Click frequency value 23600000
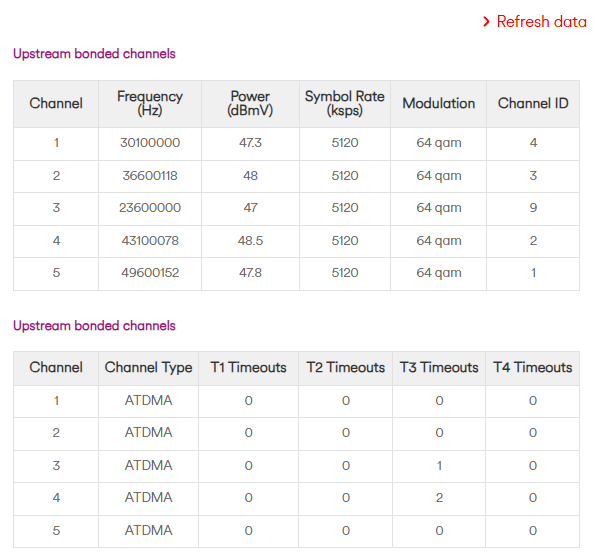This screenshot has width=596, height=560. pos(150,208)
